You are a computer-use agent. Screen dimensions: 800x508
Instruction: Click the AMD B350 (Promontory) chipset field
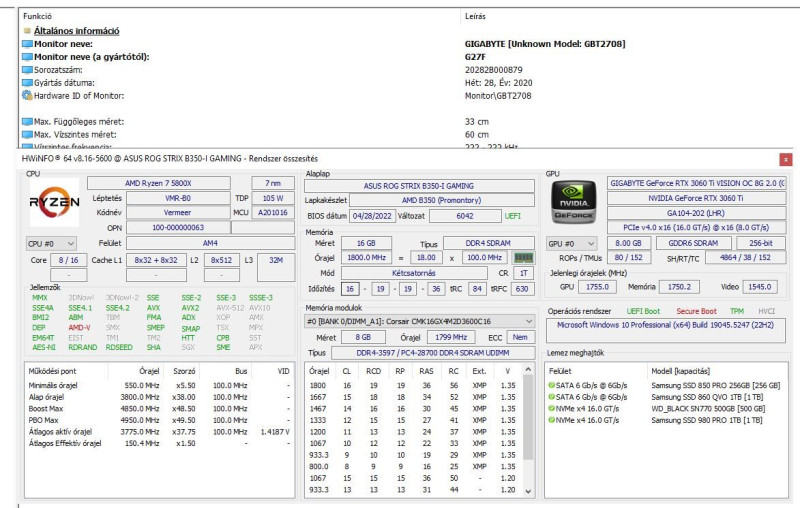pyautogui.click(x=441, y=200)
